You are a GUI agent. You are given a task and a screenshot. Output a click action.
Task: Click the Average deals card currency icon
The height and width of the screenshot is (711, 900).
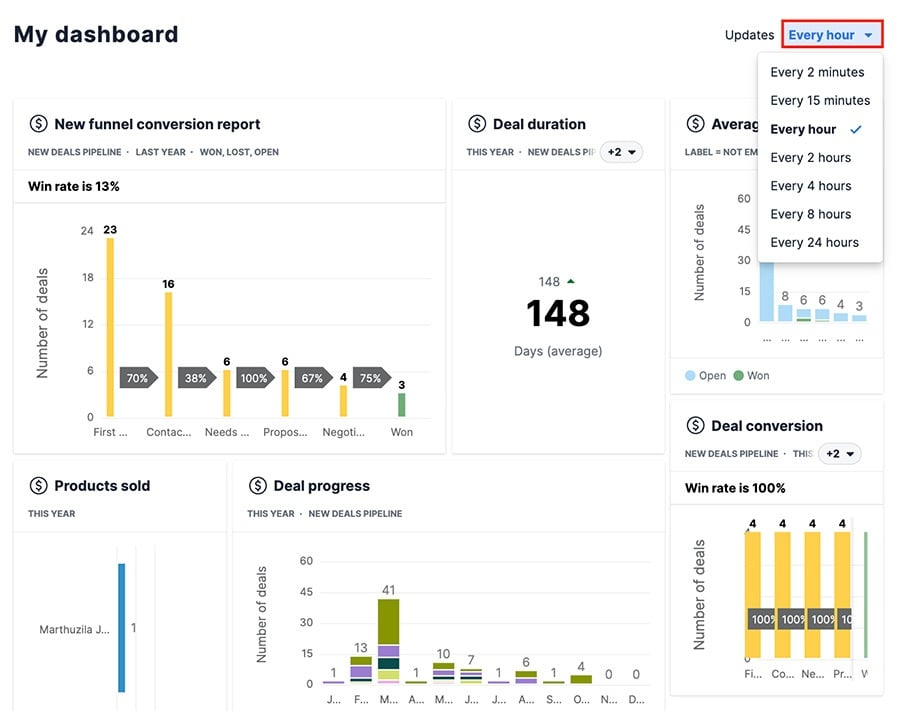coord(695,124)
